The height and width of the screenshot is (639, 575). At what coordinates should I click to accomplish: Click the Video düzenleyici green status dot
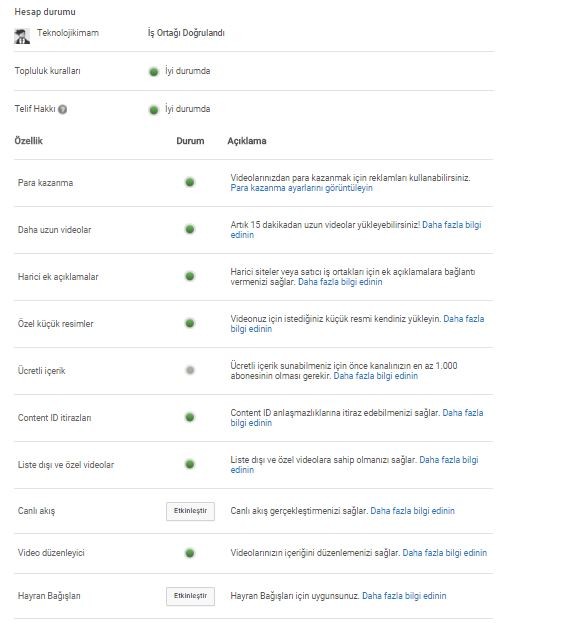[x=190, y=553]
